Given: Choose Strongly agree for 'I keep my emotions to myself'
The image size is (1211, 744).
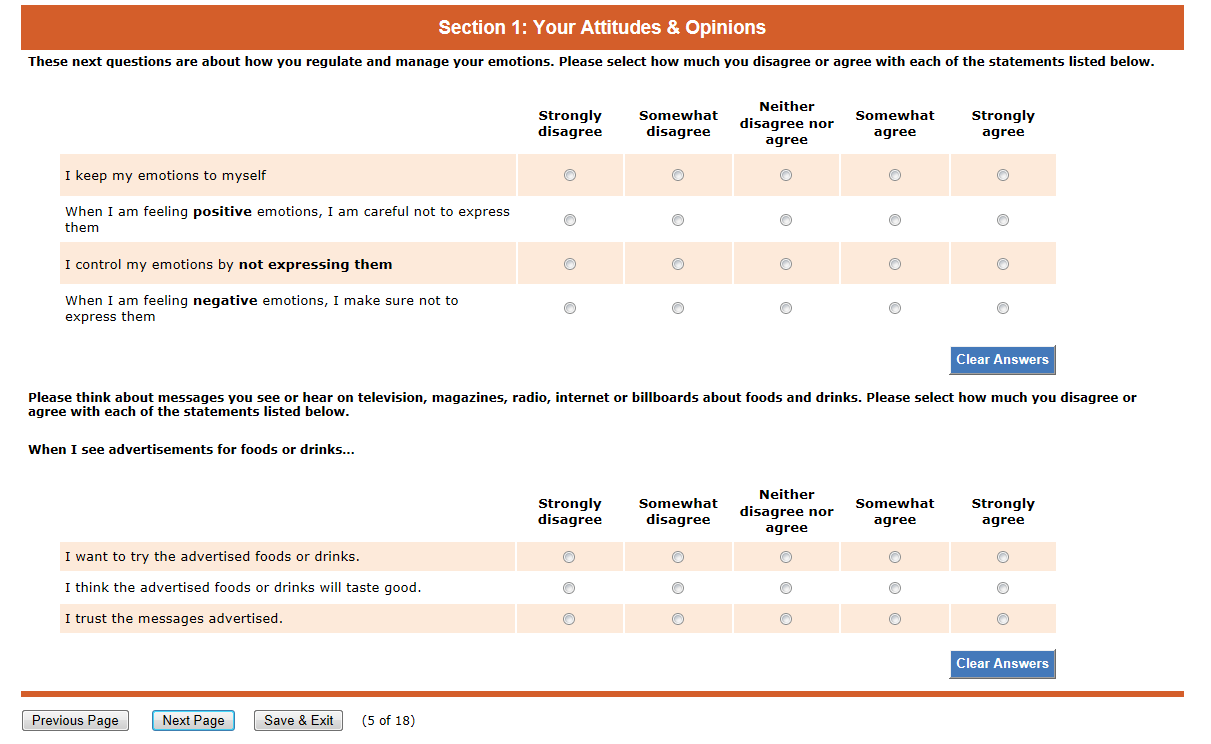Looking at the screenshot, I should (1003, 176).
